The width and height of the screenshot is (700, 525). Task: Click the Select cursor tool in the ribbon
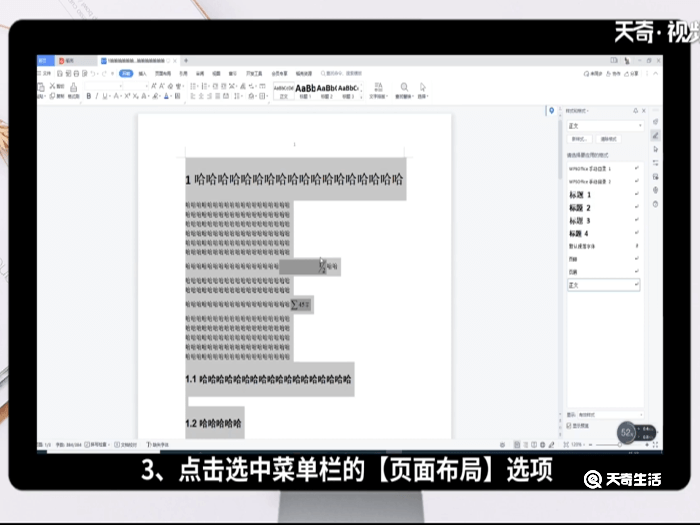click(x=422, y=90)
